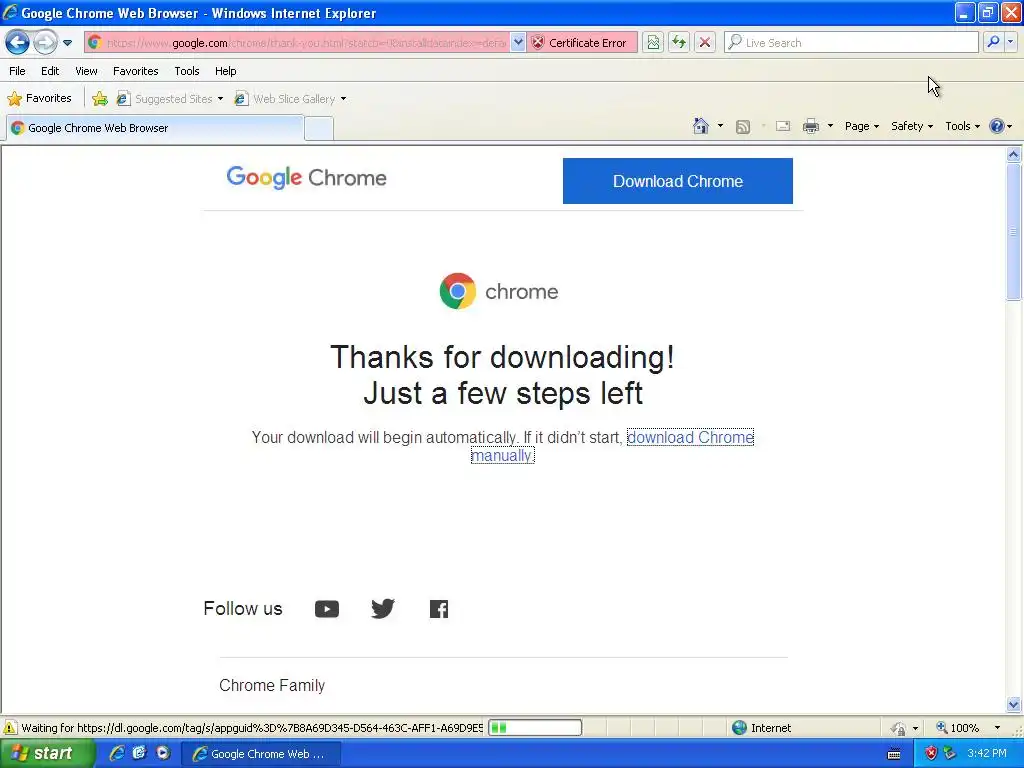Image resolution: width=1024 pixels, height=768 pixels.
Task: Click the vertical scrollbar thumb
Action: [x=1014, y=232]
